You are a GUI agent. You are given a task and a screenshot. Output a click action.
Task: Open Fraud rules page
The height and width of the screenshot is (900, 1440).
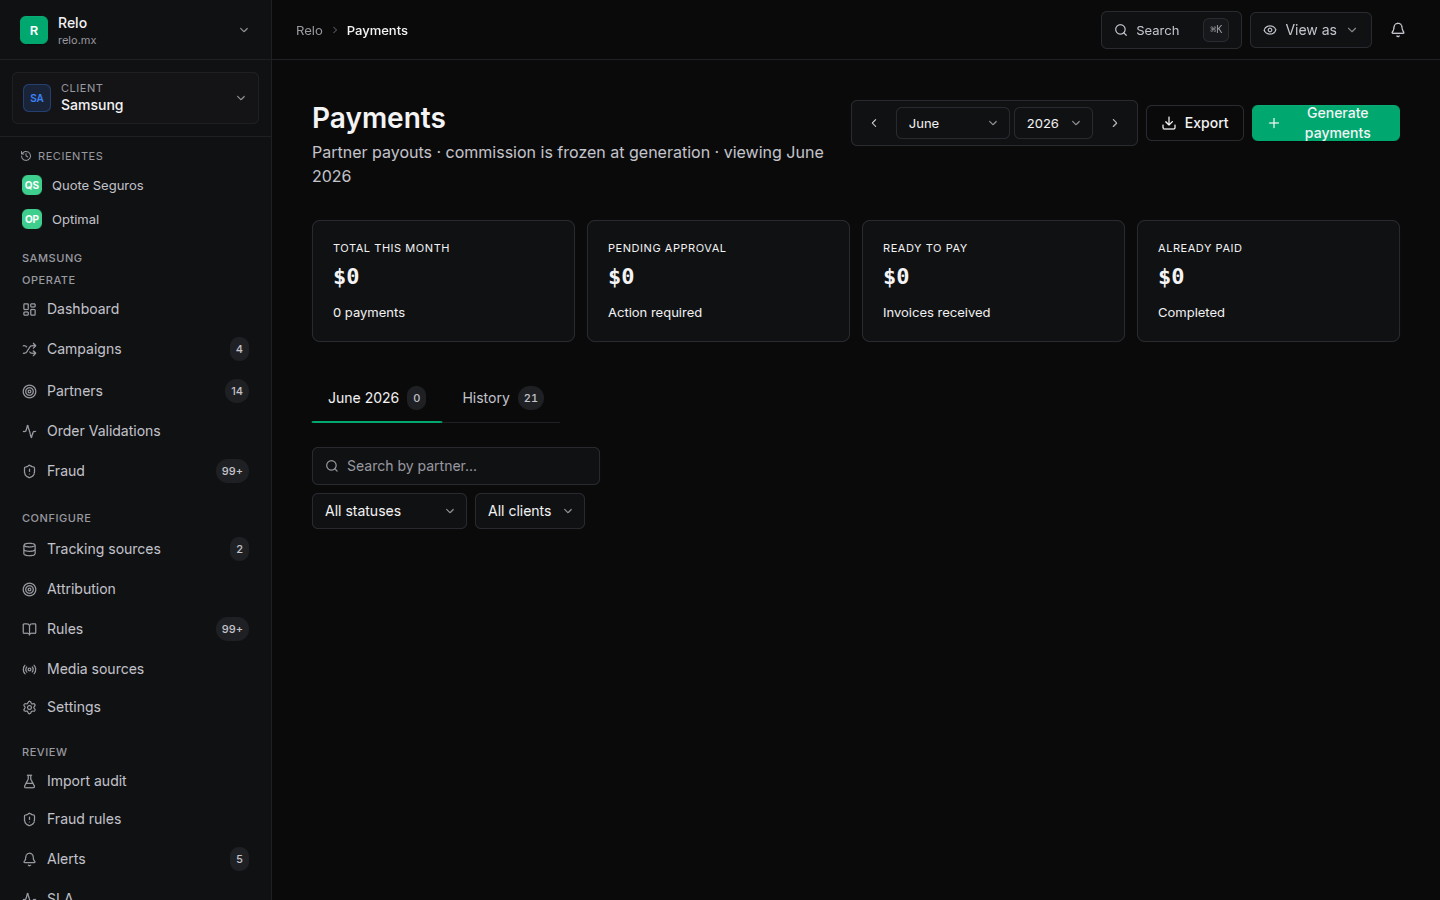[x=135, y=819]
